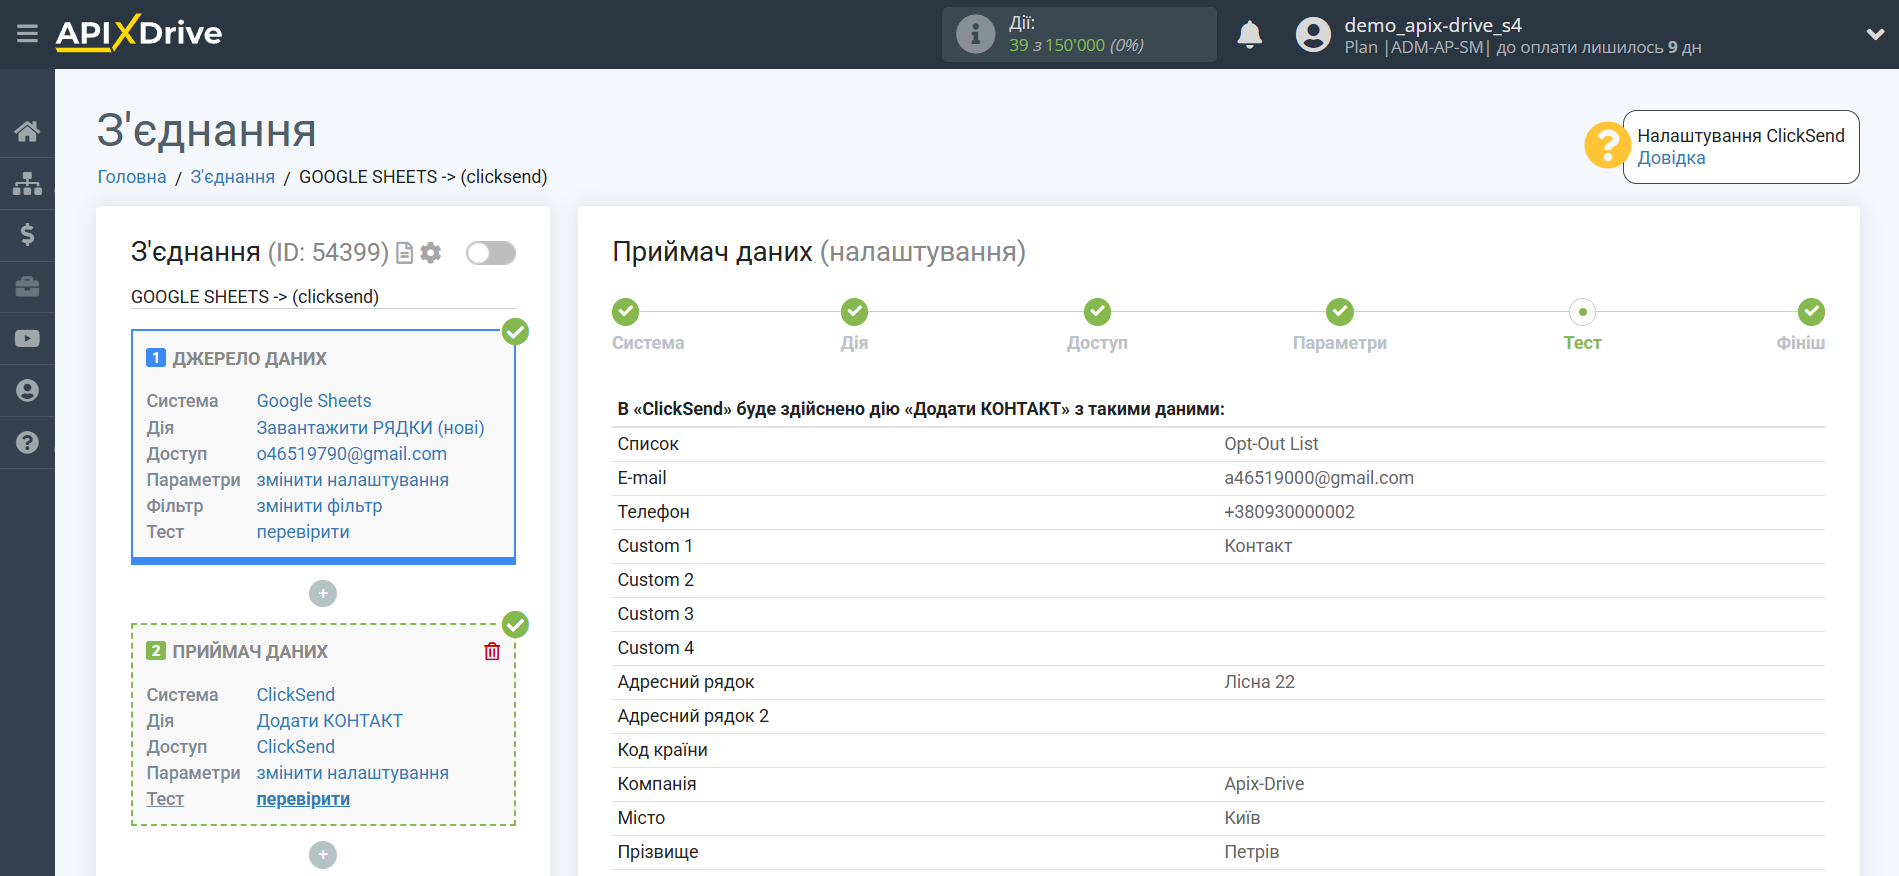1899x876 pixels.
Task: Click змінити налаштування in data receiver
Action: [x=353, y=773]
